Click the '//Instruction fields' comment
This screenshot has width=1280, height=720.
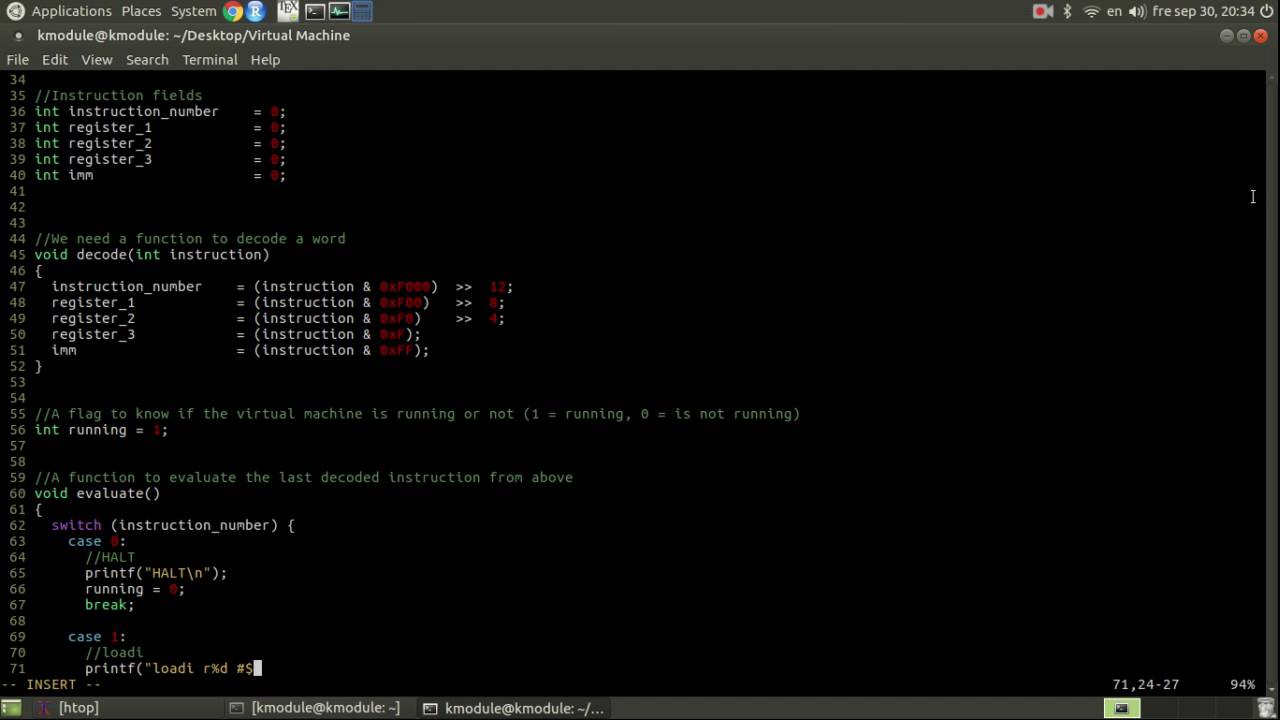pyautogui.click(x=118, y=95)
